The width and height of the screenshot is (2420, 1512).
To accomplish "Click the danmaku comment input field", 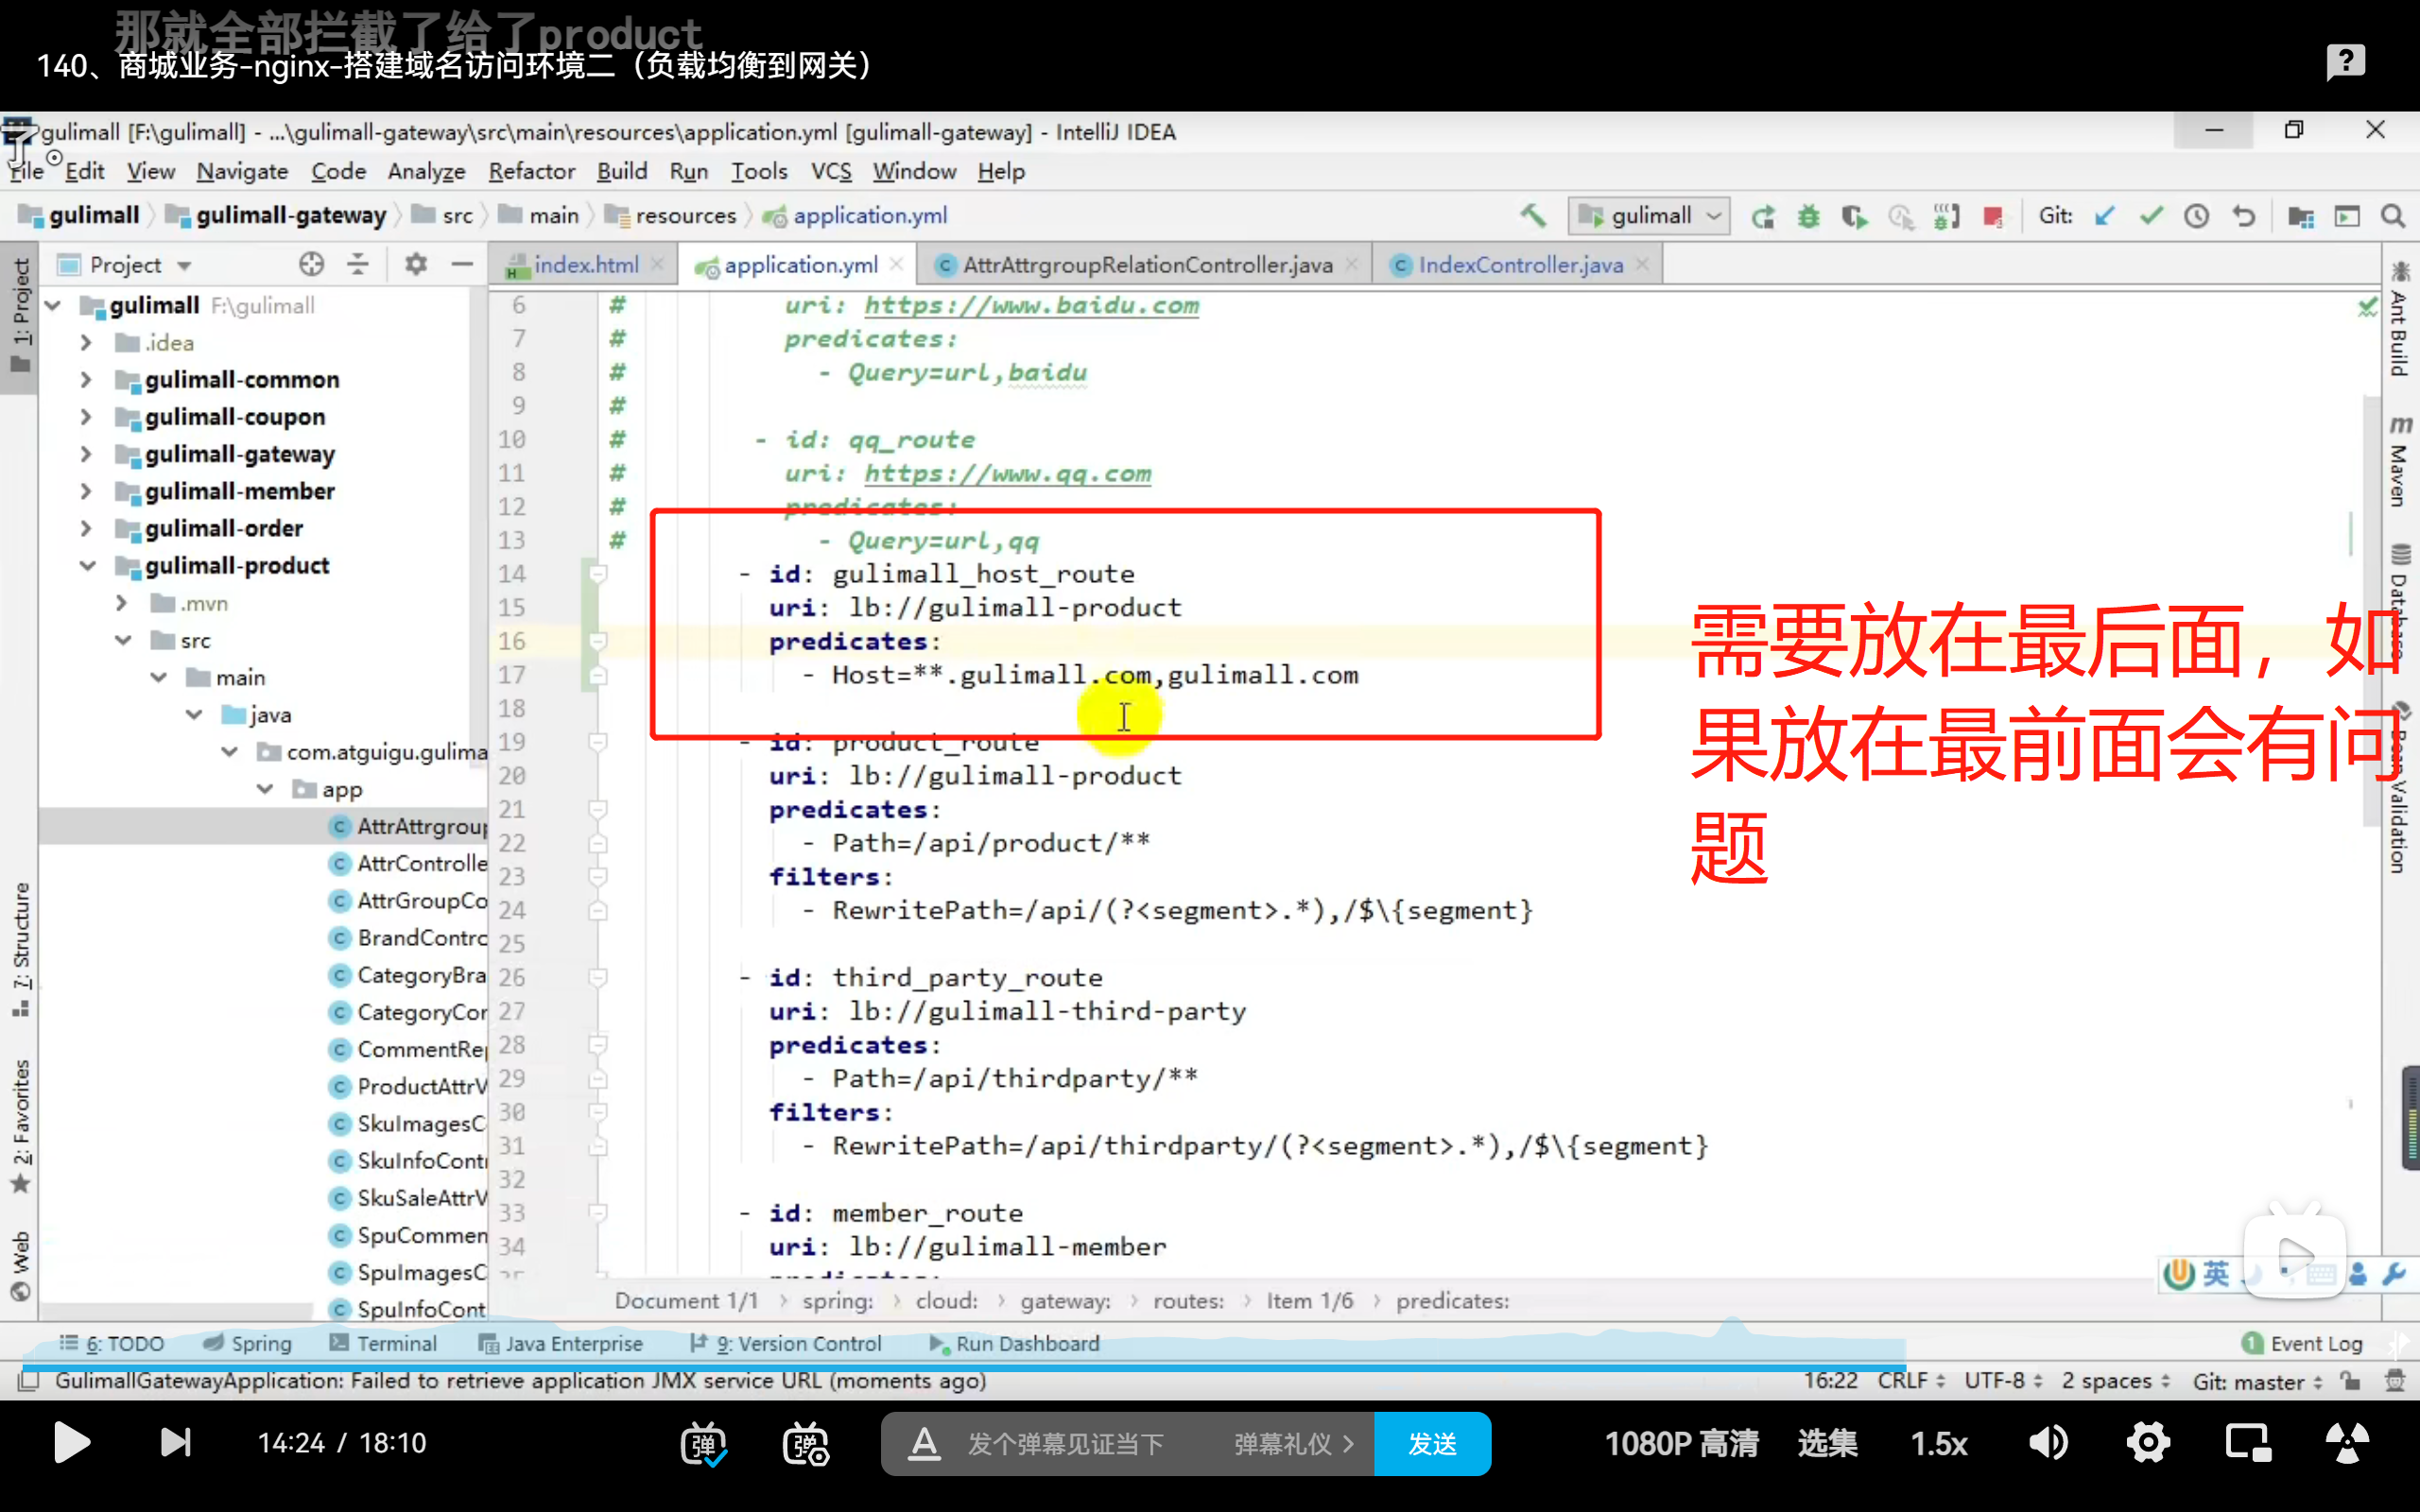I will (1065, 1443).
